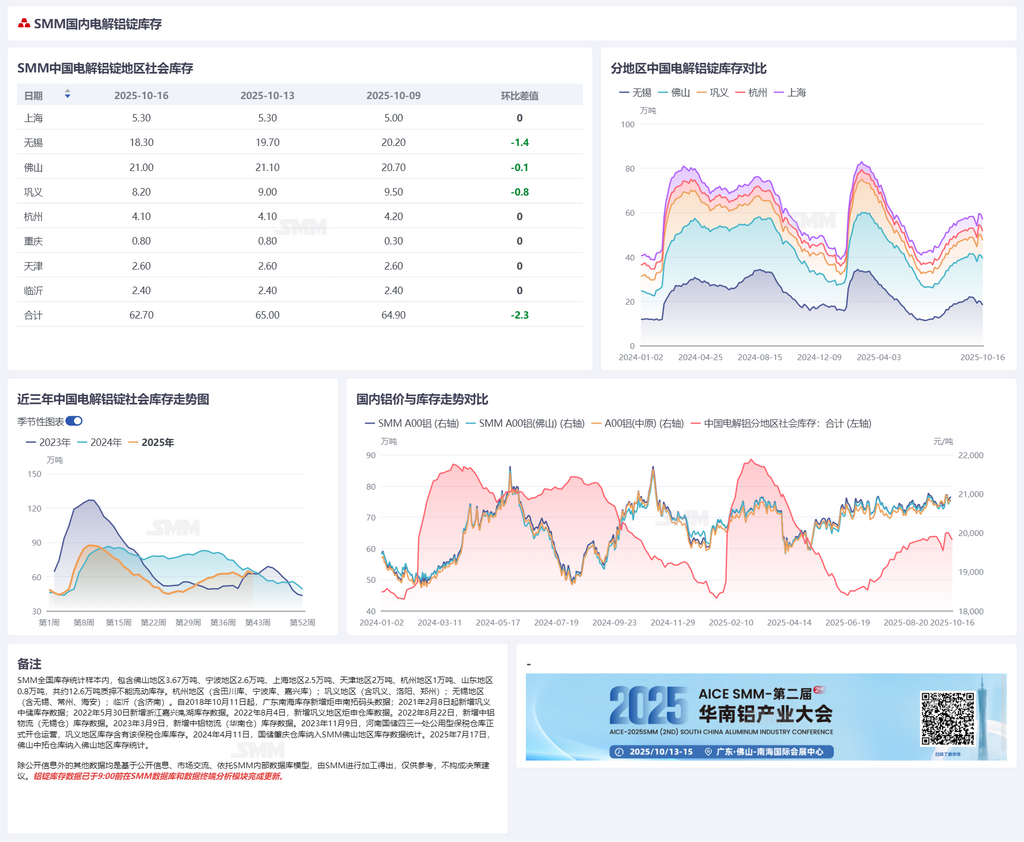This screenshot has height=842, width=1024.
Task: Select the highlighted 2025年 legend item
Action: pos(150,442)
